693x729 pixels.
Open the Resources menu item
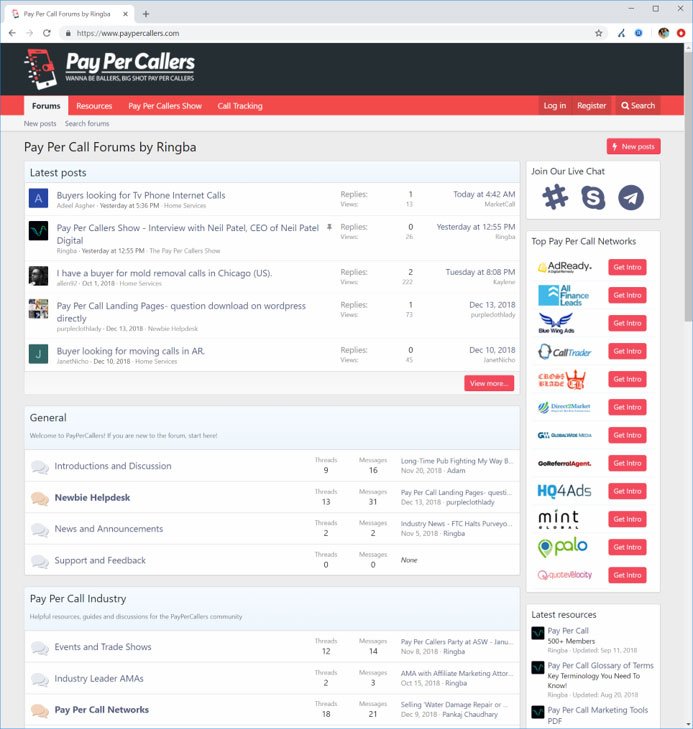pyautogui.click(x=94, y=106)
